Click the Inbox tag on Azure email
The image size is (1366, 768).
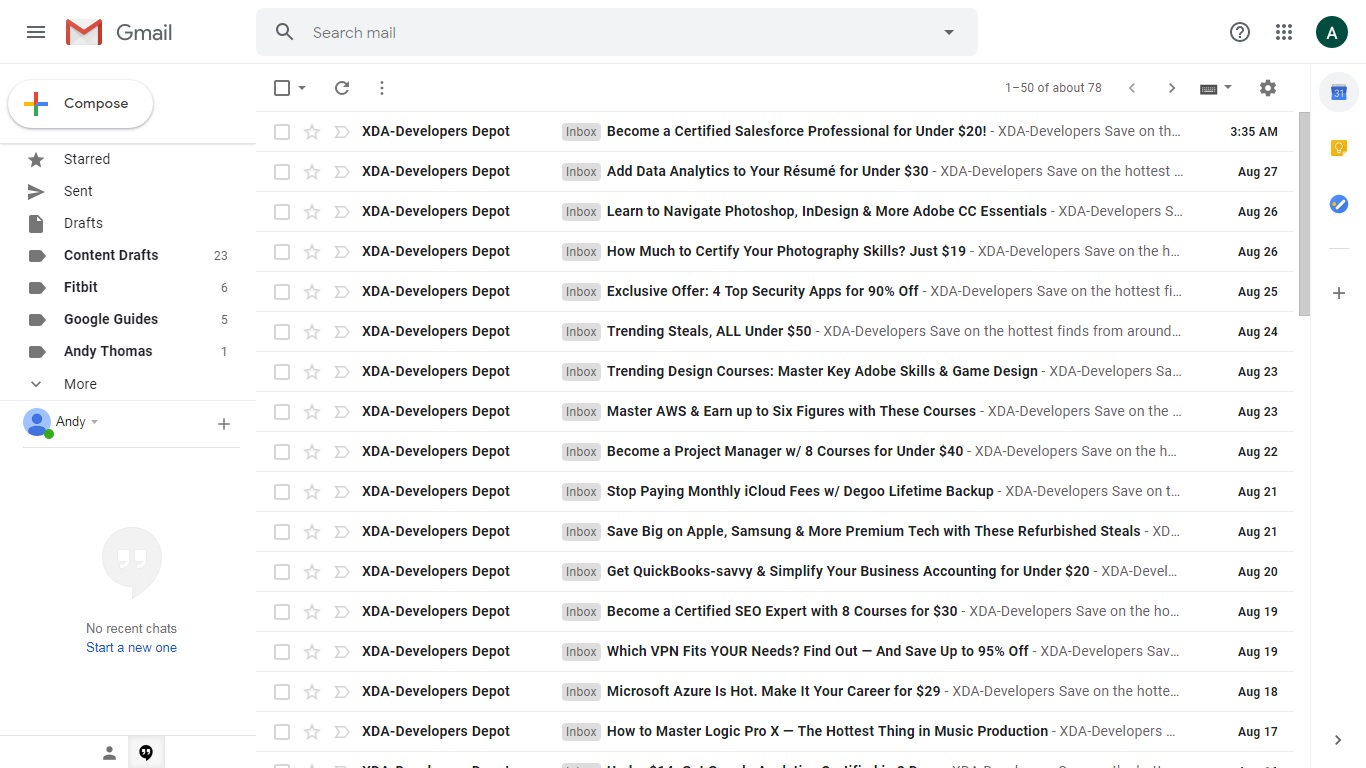(x=581, y=691)
